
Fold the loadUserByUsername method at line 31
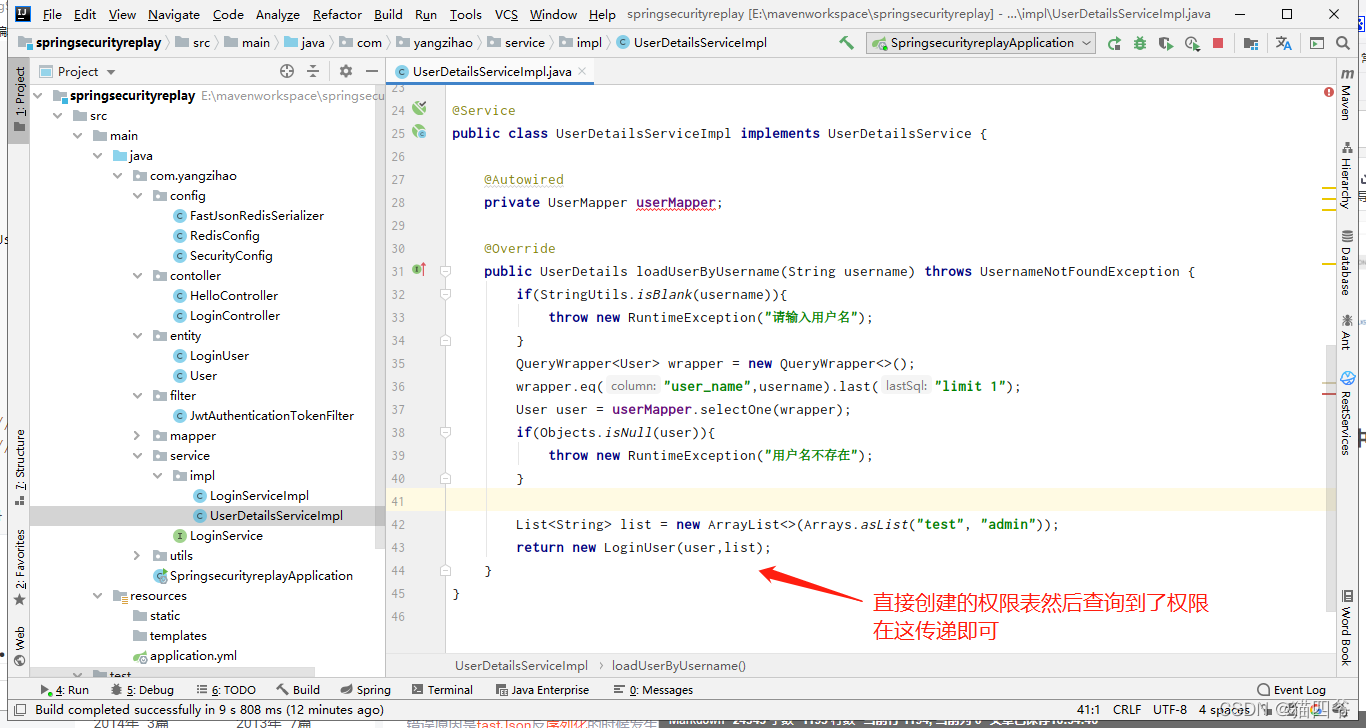[x=445, y=271]
